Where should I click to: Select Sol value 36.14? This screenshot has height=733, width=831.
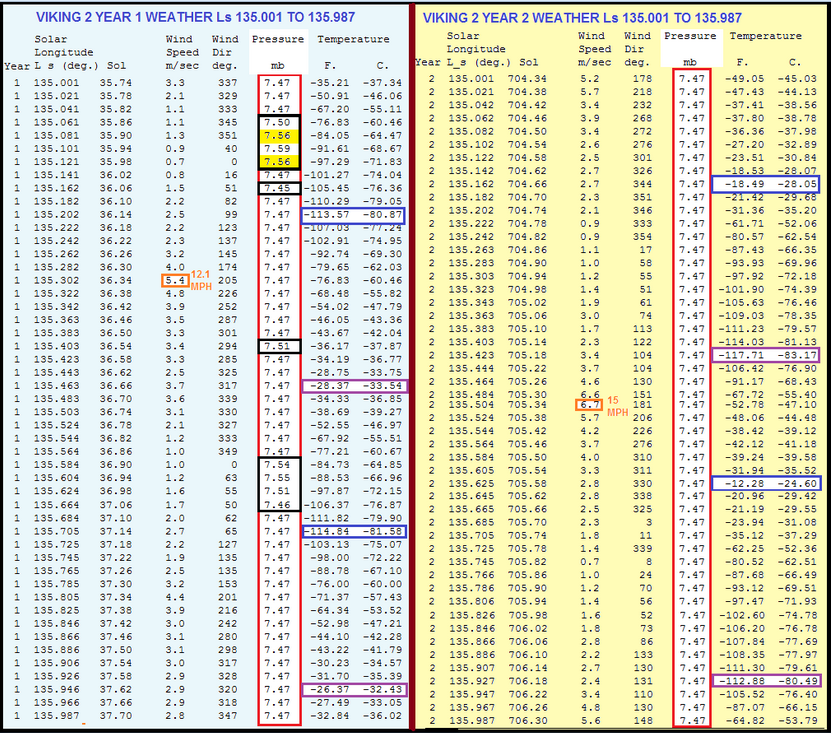[x=116, y=215]
